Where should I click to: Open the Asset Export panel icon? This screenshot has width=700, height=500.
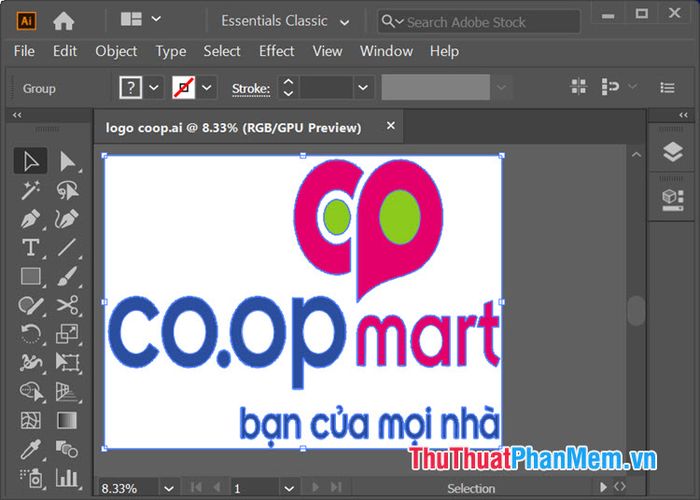(673, 200)
